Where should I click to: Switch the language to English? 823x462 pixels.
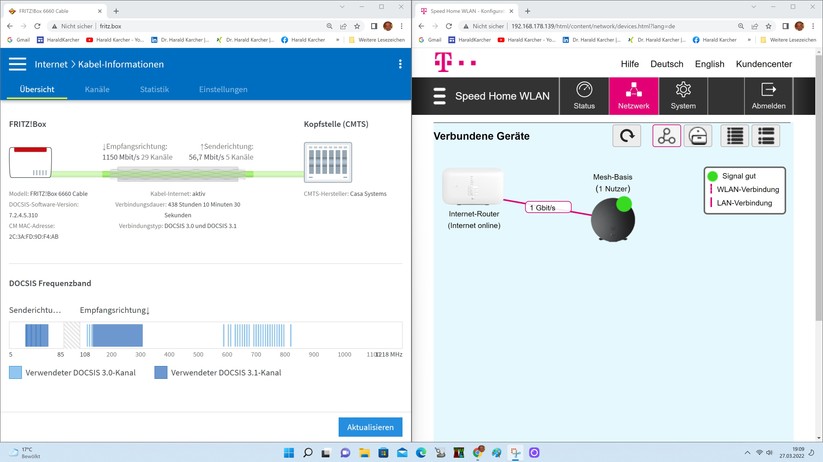[x=710, y=64]
